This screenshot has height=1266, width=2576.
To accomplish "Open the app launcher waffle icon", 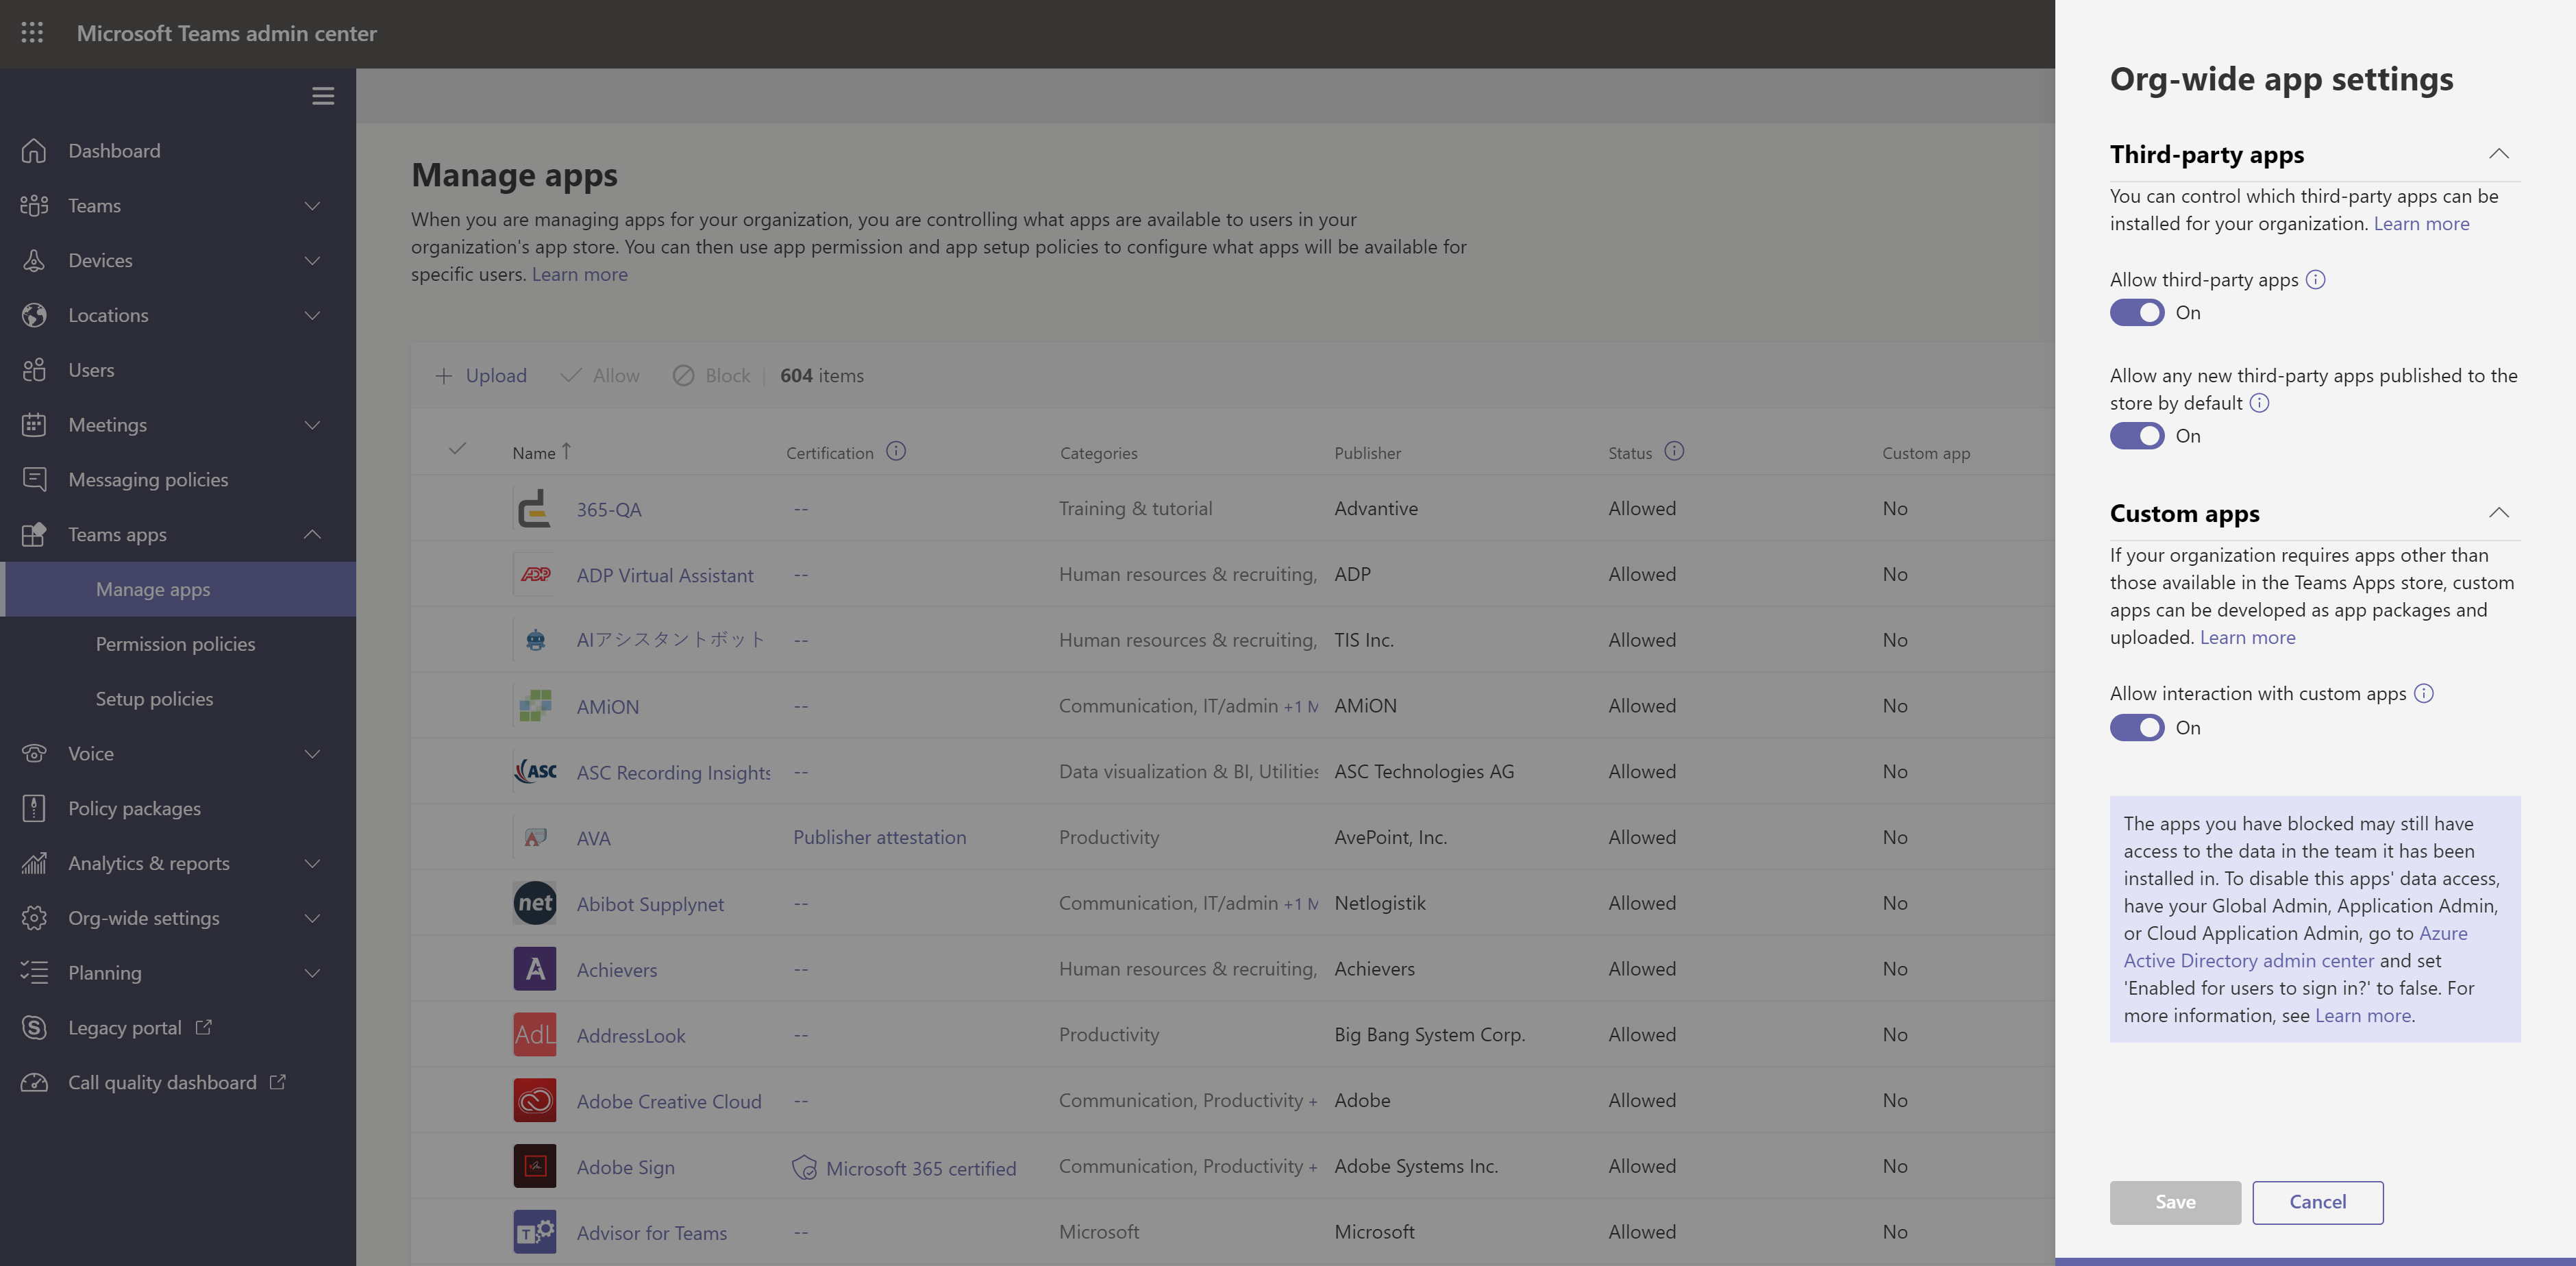I will pyautogui.click(x=32, y=33).
